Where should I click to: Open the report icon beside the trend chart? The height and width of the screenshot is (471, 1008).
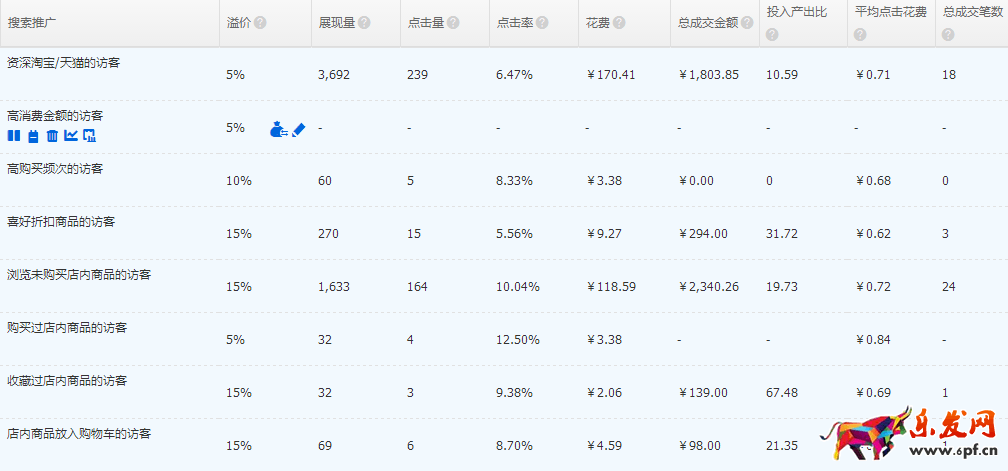point(89,136)
